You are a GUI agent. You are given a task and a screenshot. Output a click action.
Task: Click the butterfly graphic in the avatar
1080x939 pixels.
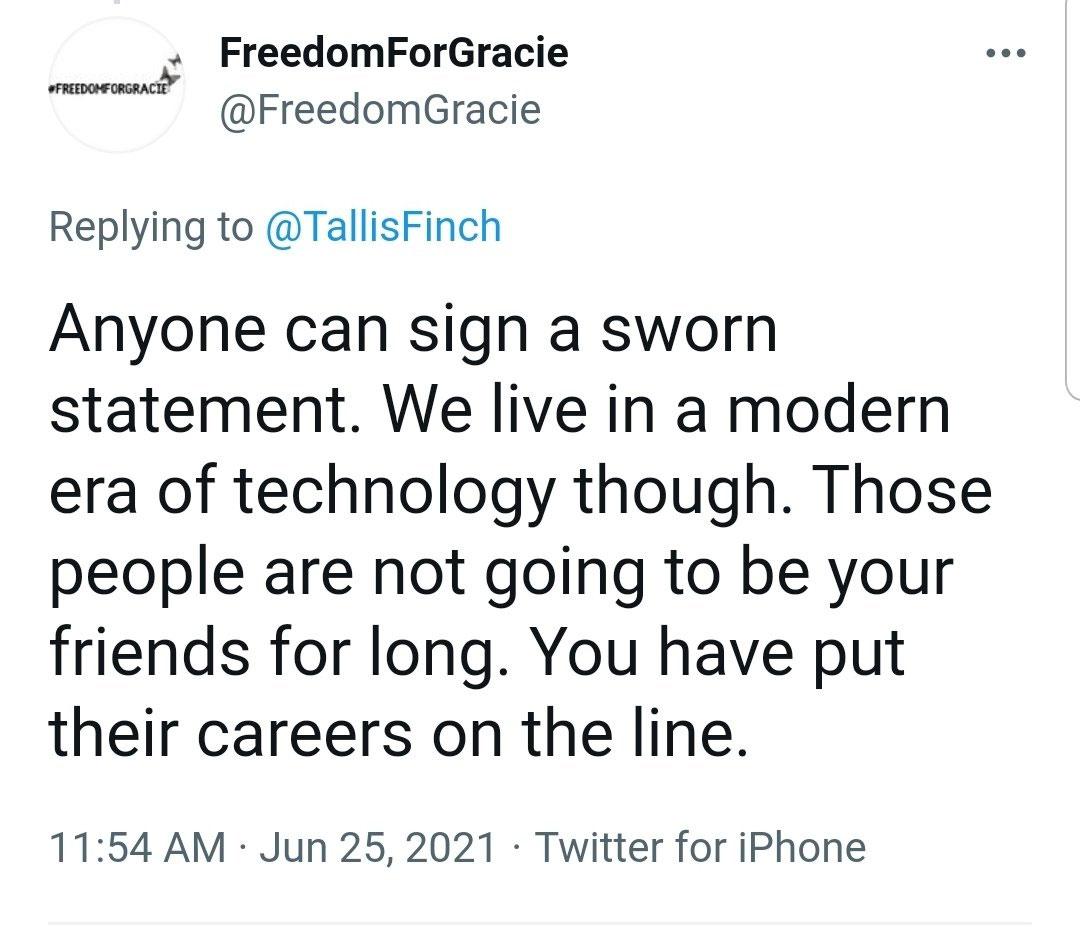click(x=176, y=71)
